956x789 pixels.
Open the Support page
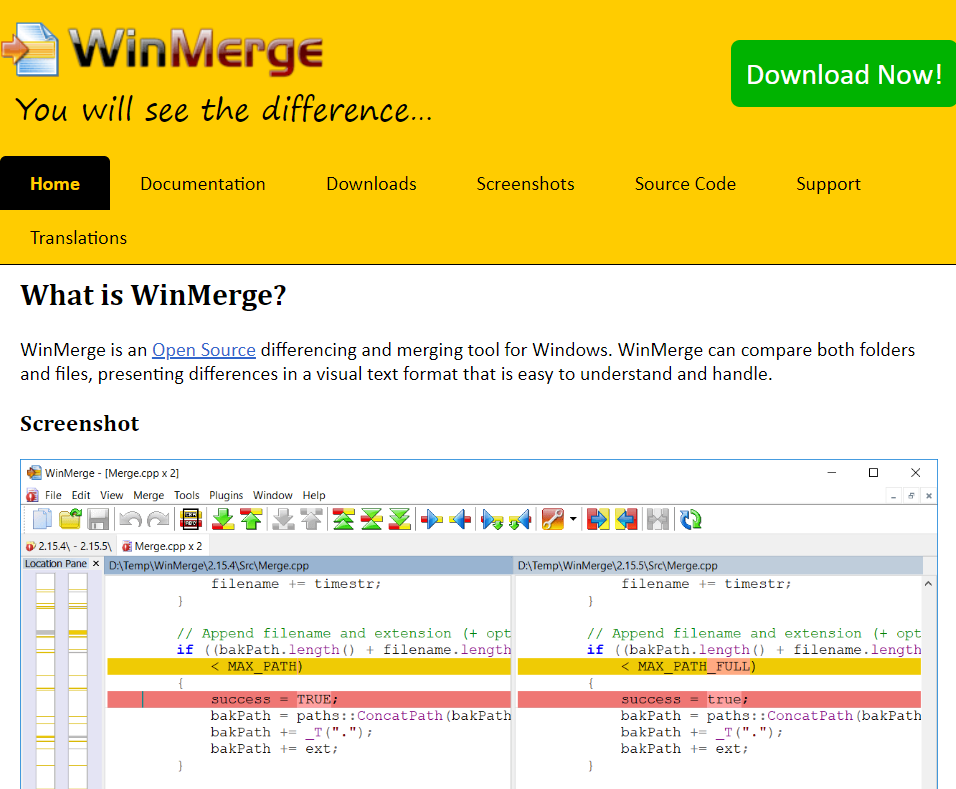(828, 184)
